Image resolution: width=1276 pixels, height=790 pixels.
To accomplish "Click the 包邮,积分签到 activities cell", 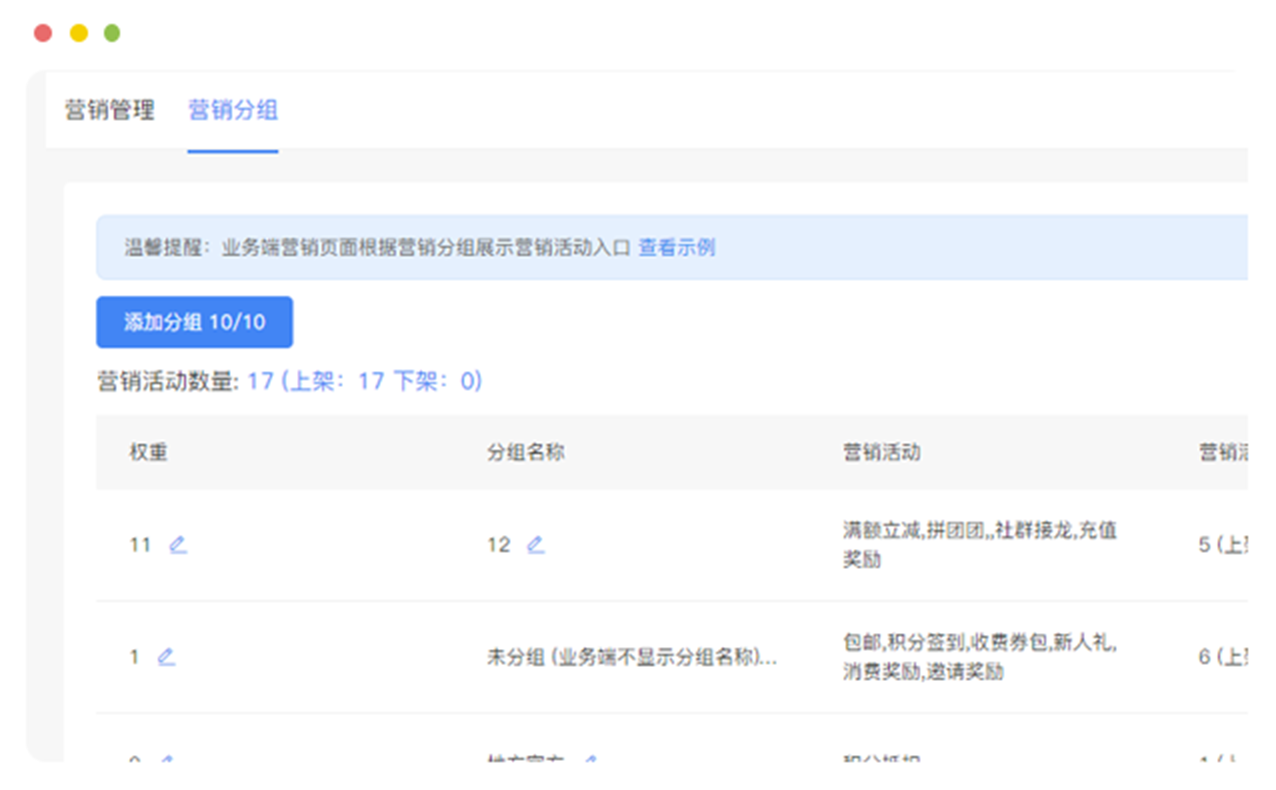I will pos(979,657).
